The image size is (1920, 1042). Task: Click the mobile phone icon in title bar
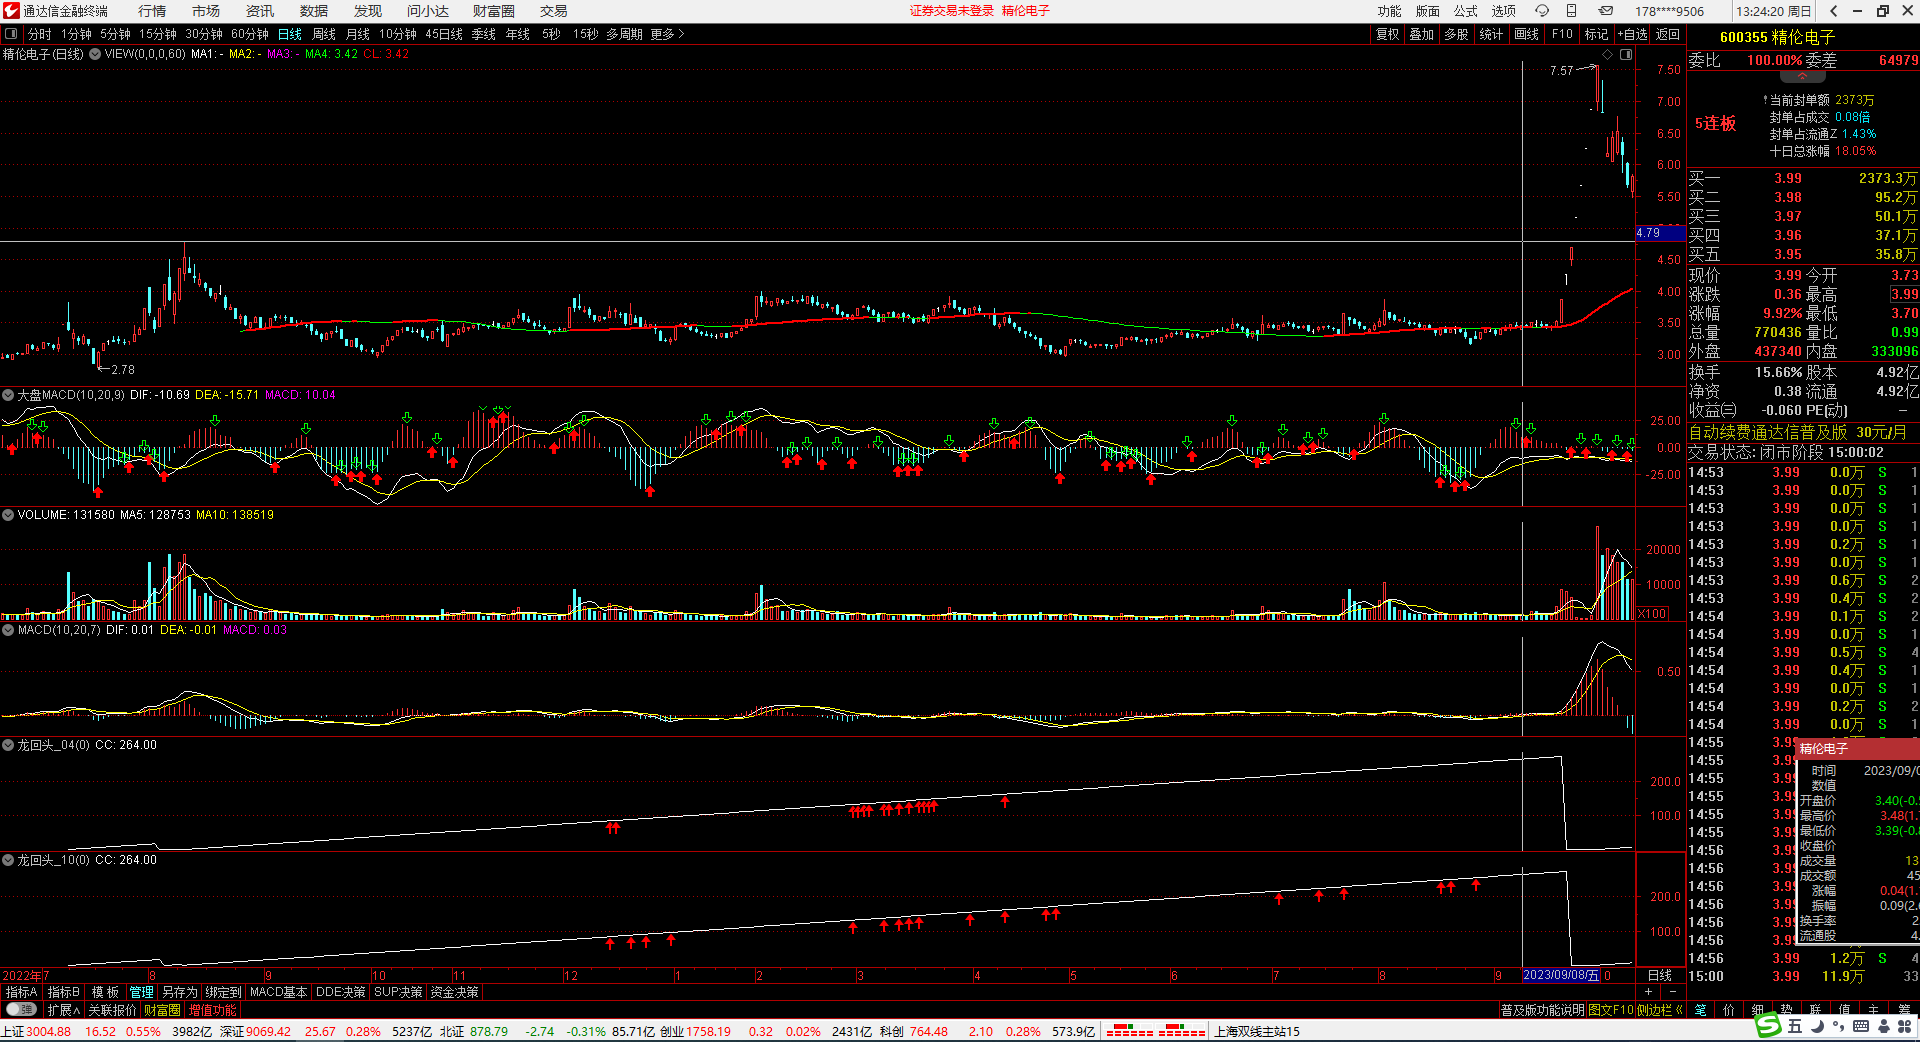coord(1571,11)
